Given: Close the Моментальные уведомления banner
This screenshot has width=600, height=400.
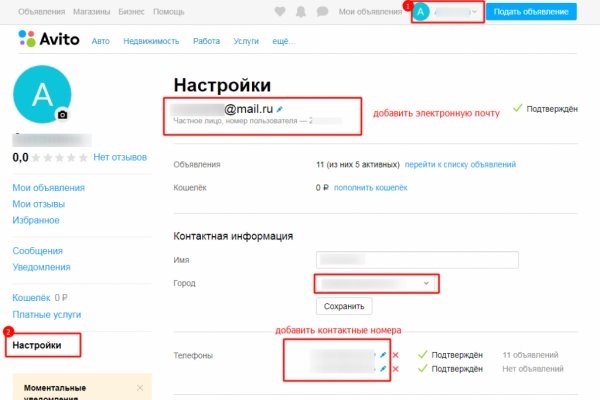Looking at the screenshot, I should pyautogui.click(x=139, y=387).
